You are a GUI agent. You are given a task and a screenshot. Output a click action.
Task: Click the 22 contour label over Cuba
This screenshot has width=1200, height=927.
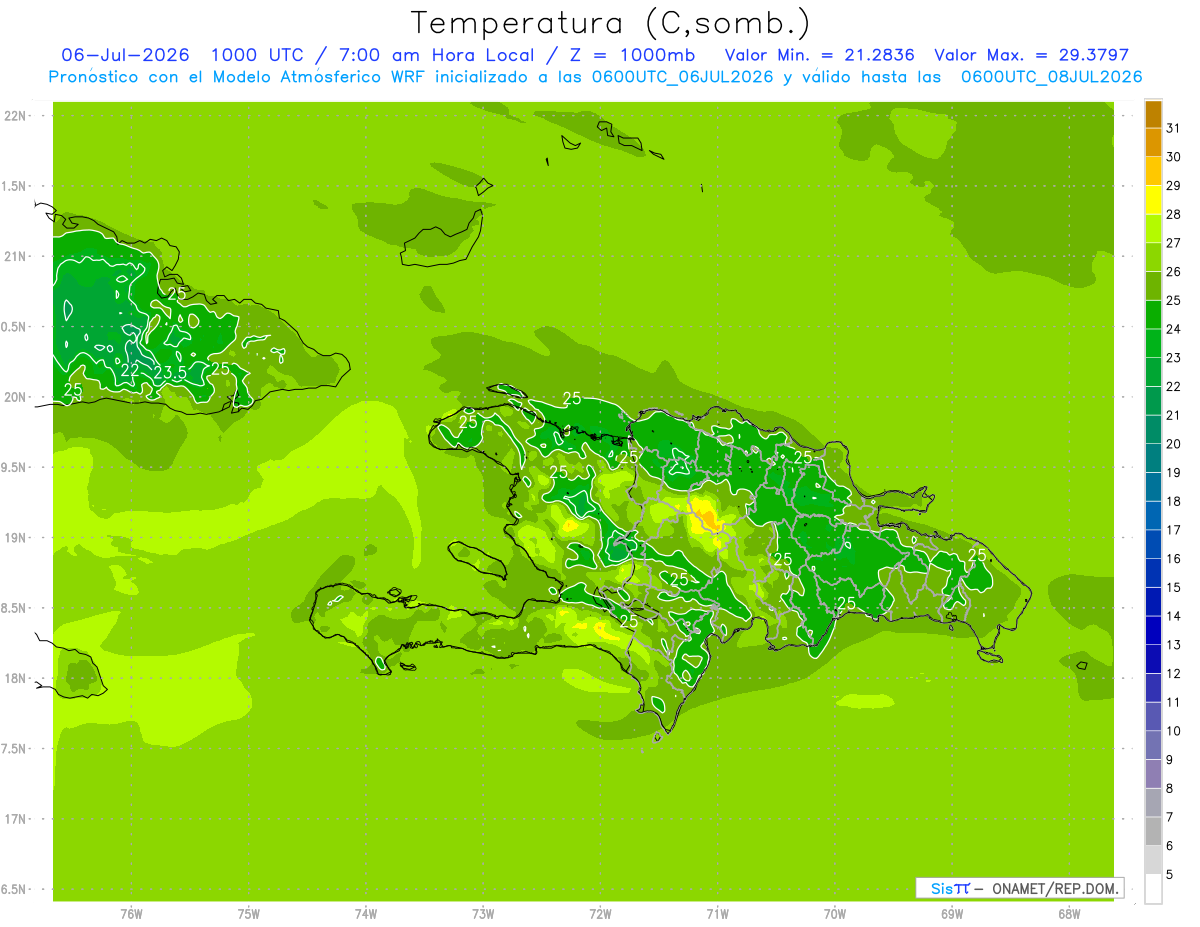coord(130,370)
